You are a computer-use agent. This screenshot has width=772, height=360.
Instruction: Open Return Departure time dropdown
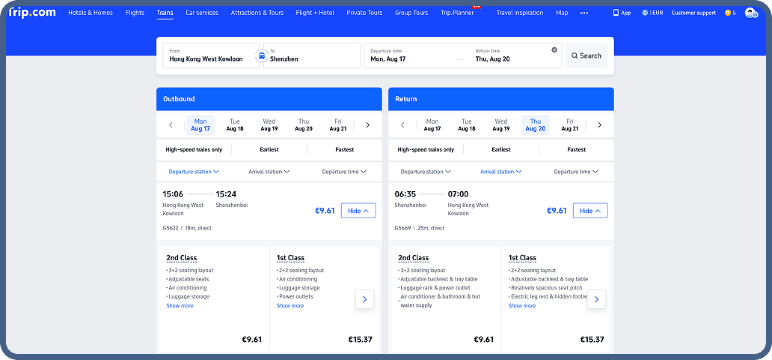576,172
